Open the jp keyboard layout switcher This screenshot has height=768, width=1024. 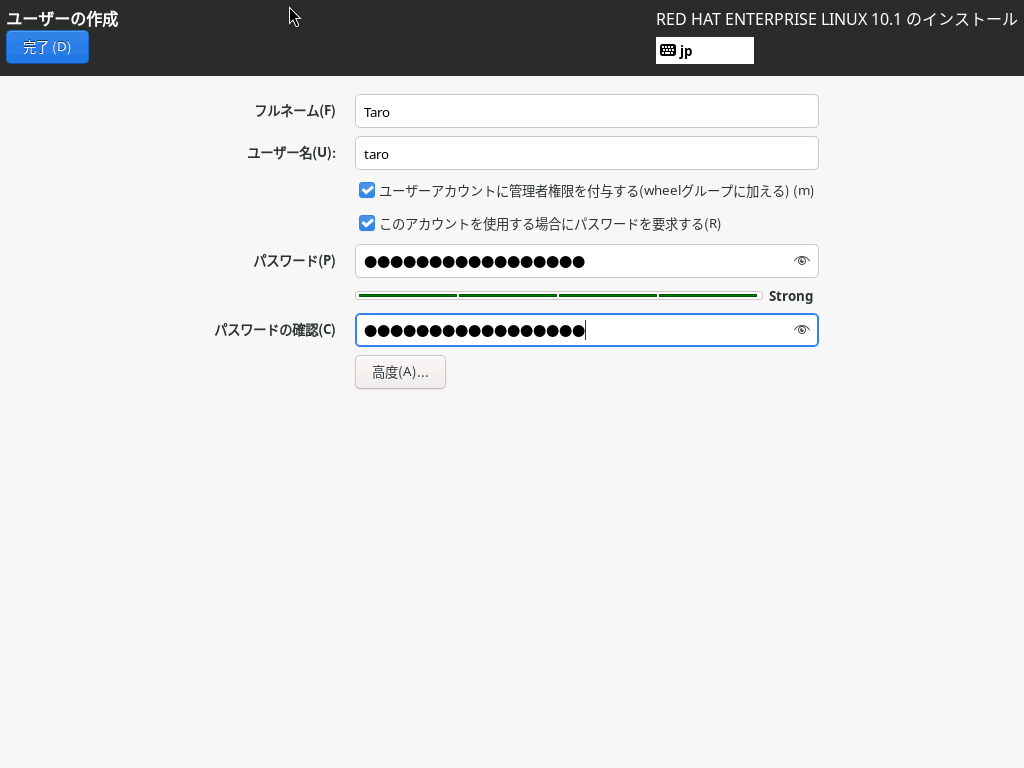point(705,51)
